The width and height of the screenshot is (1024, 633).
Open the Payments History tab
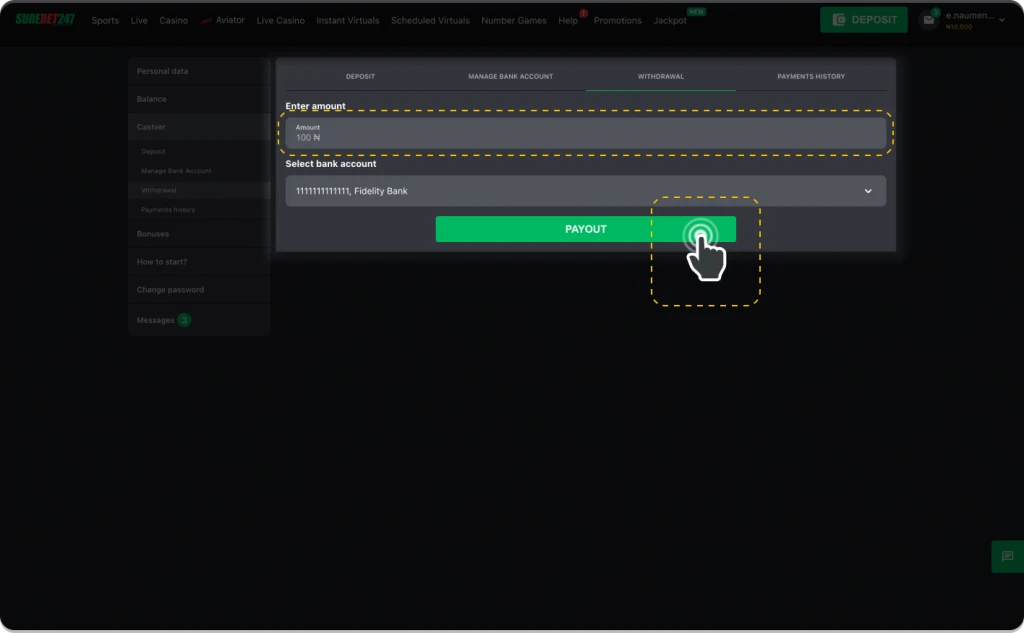click(810, 76)
